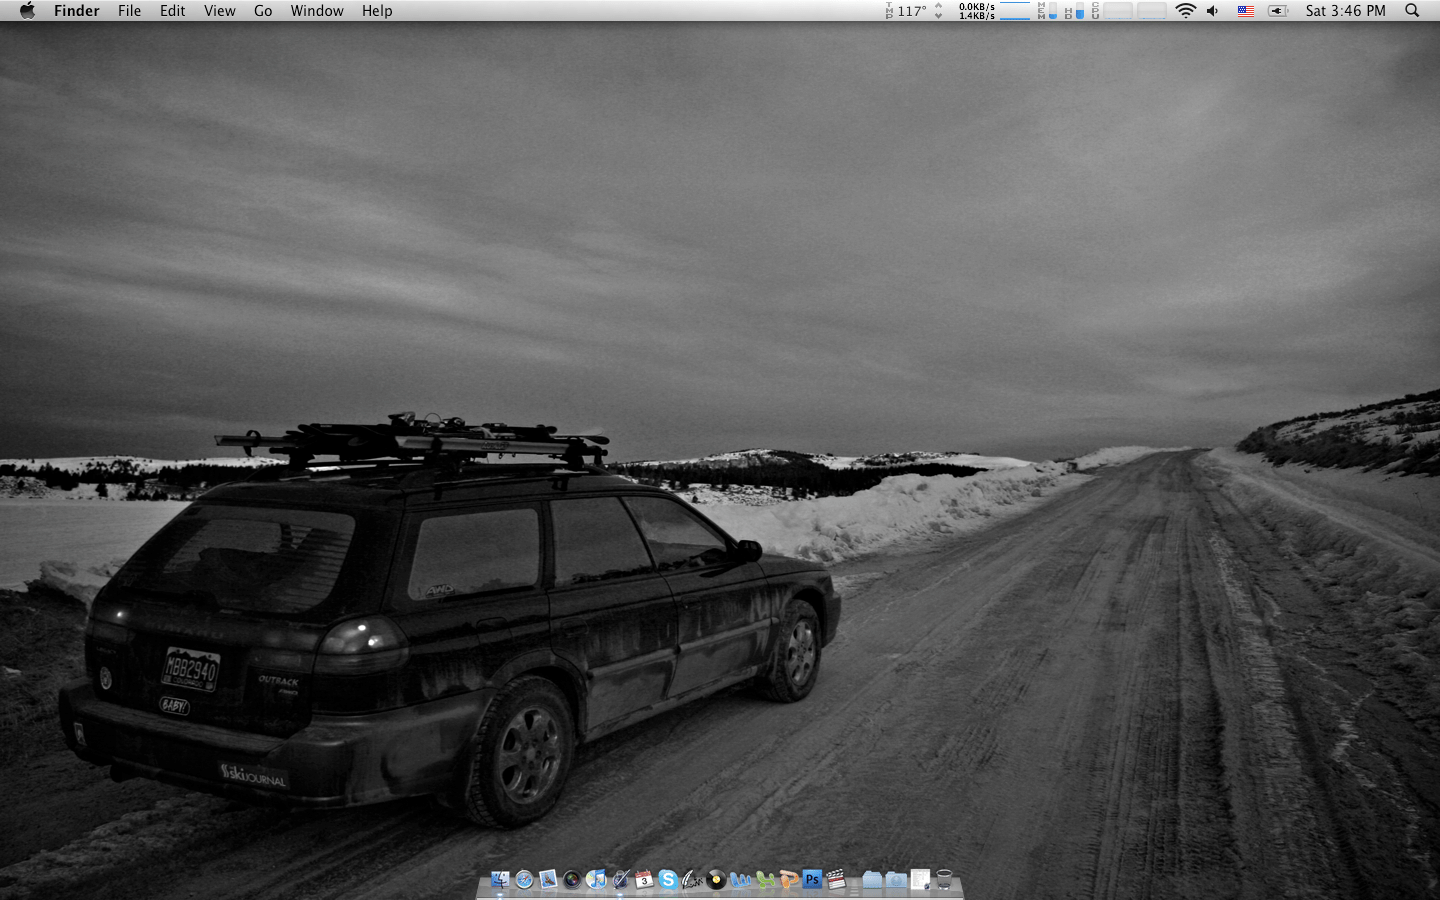Open the Wi-Fi status menu
The width and height of the screenshot is (1440, 900).
[1186, 11]
